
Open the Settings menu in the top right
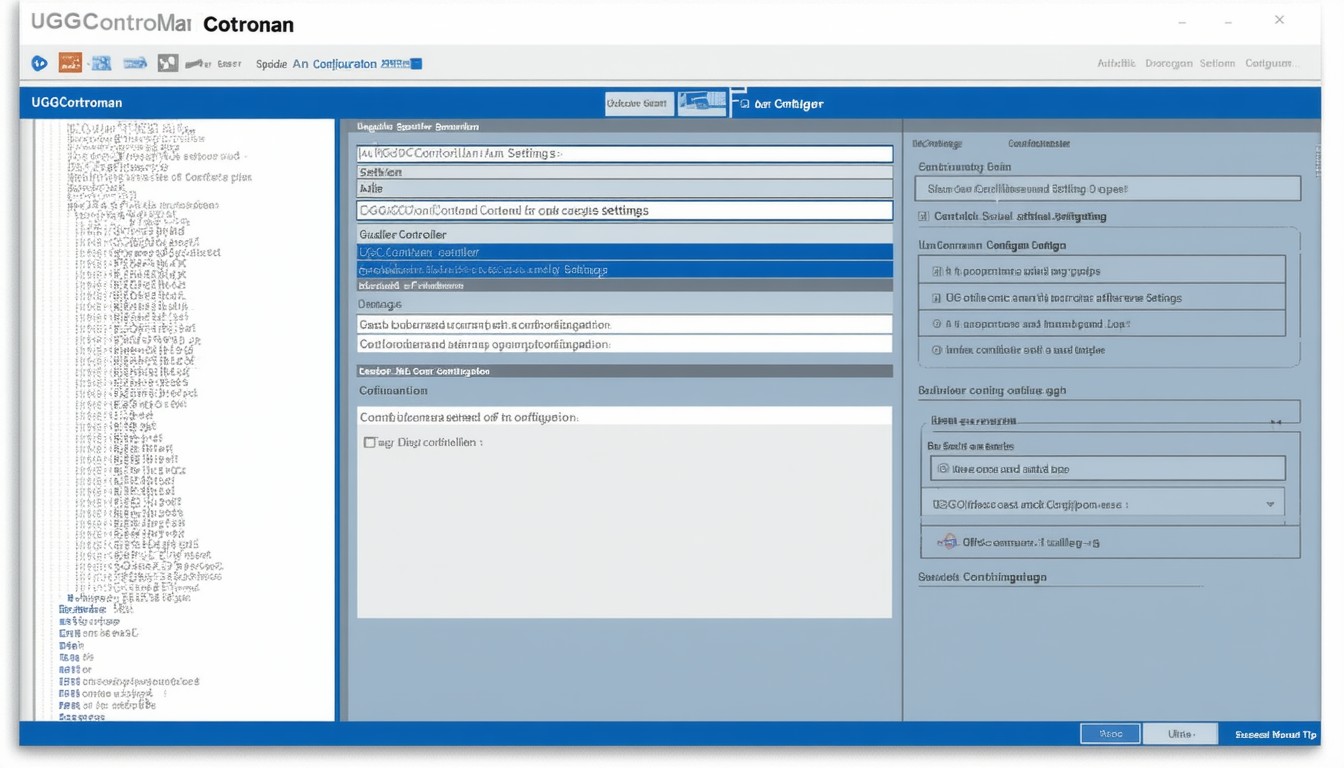pyautogui.click(x=1216, y=63)
